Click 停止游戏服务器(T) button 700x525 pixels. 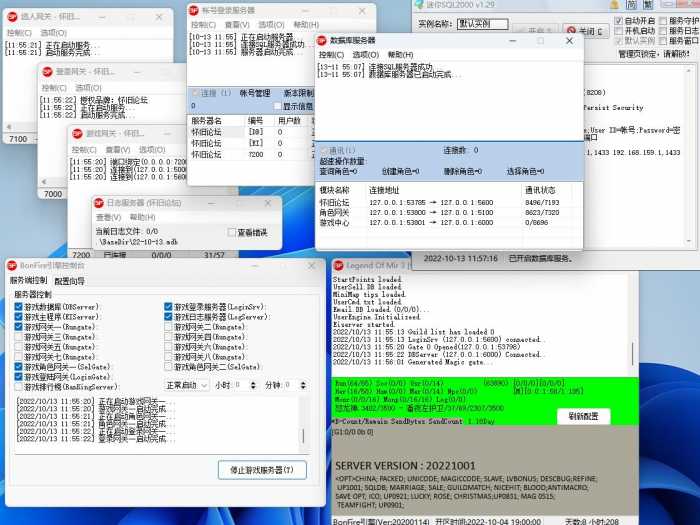pyautogui.click(x=262, y=470)
